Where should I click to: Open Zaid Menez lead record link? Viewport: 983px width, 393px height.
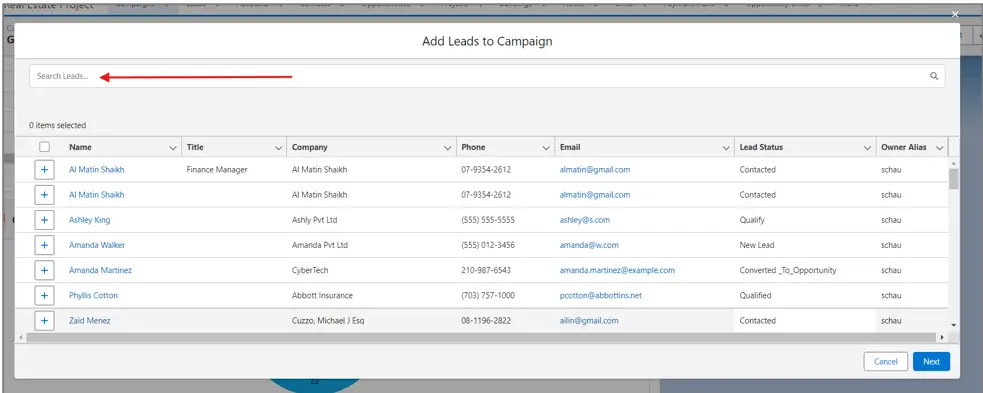tap(90, 320)
